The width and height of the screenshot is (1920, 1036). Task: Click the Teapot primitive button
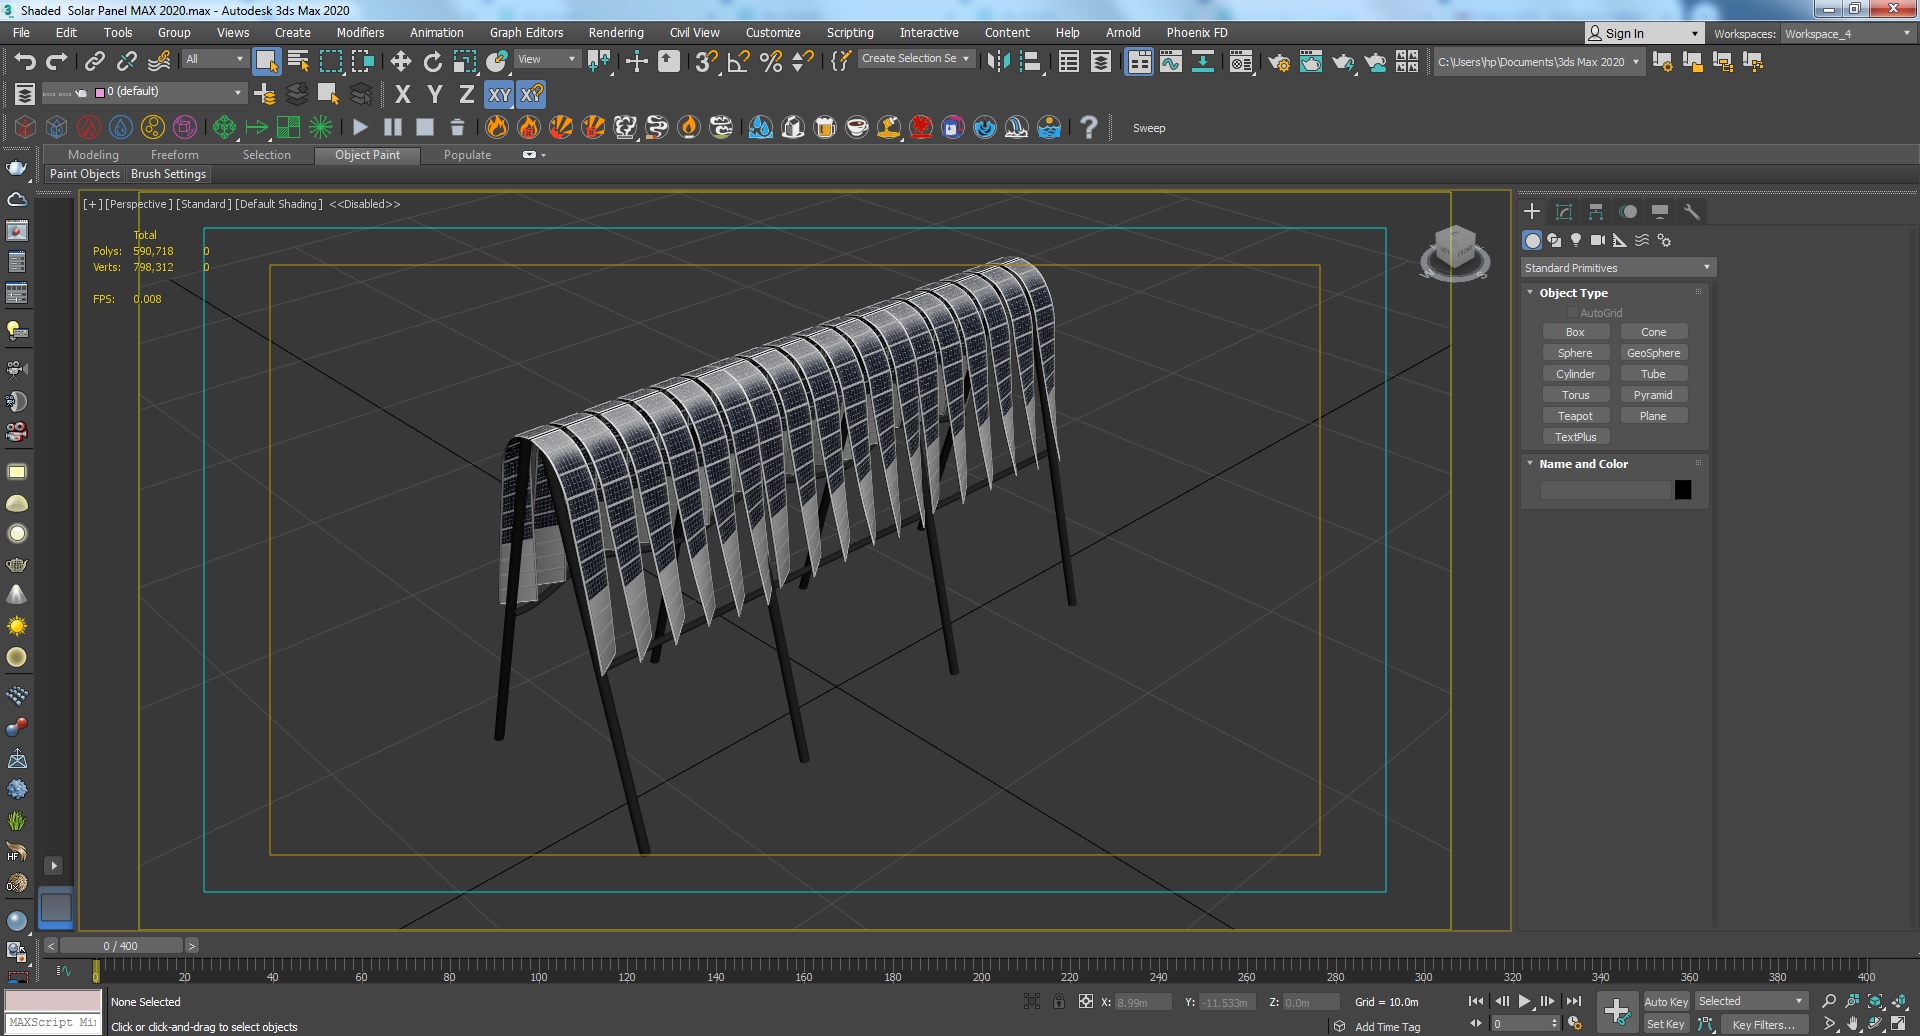[x=1575, y=416]
